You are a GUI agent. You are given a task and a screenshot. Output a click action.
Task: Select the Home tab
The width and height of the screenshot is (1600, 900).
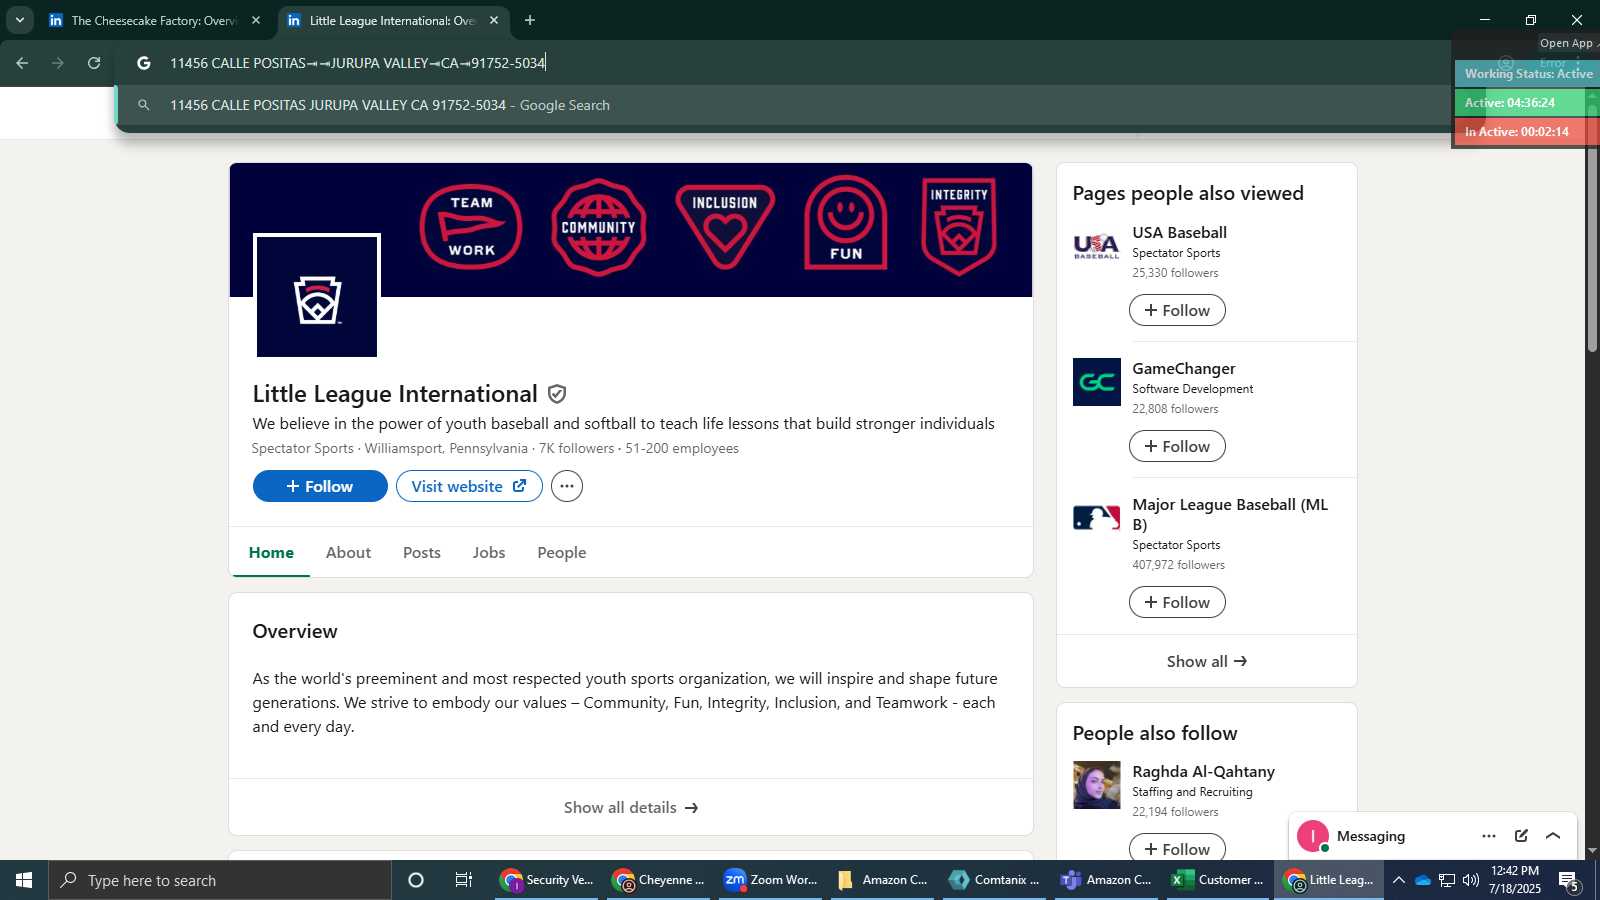(271, 552)
